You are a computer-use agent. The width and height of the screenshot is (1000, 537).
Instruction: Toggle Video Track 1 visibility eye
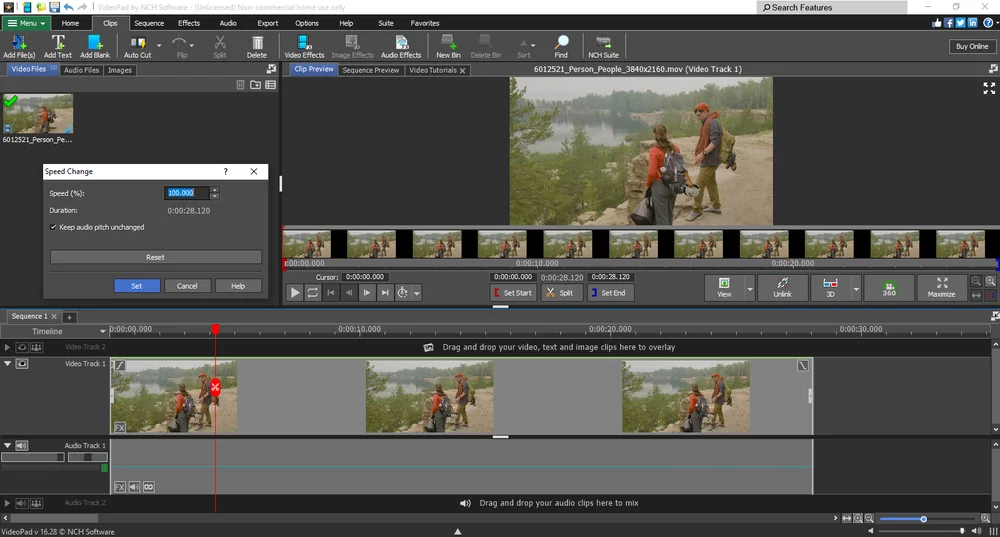pyautogui.click(x=22, y=364)
